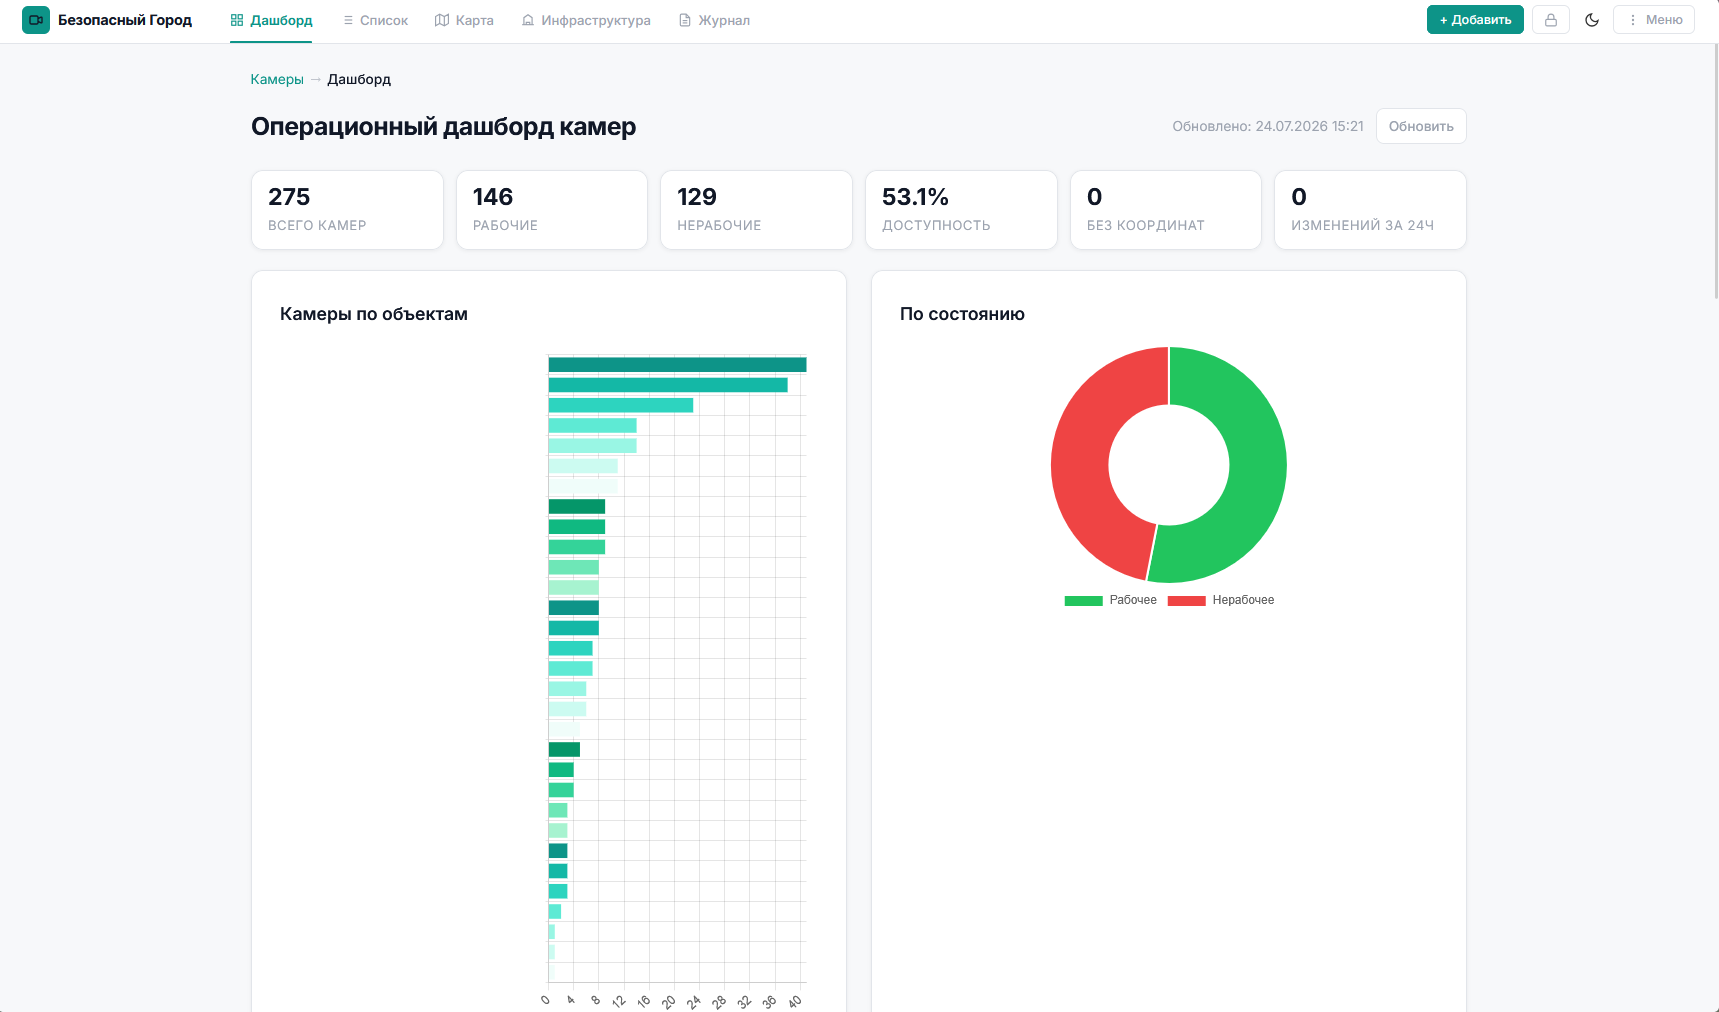Click the page vertical scrollbar thumb
1719x1012 pixels.
point(1715,170)
